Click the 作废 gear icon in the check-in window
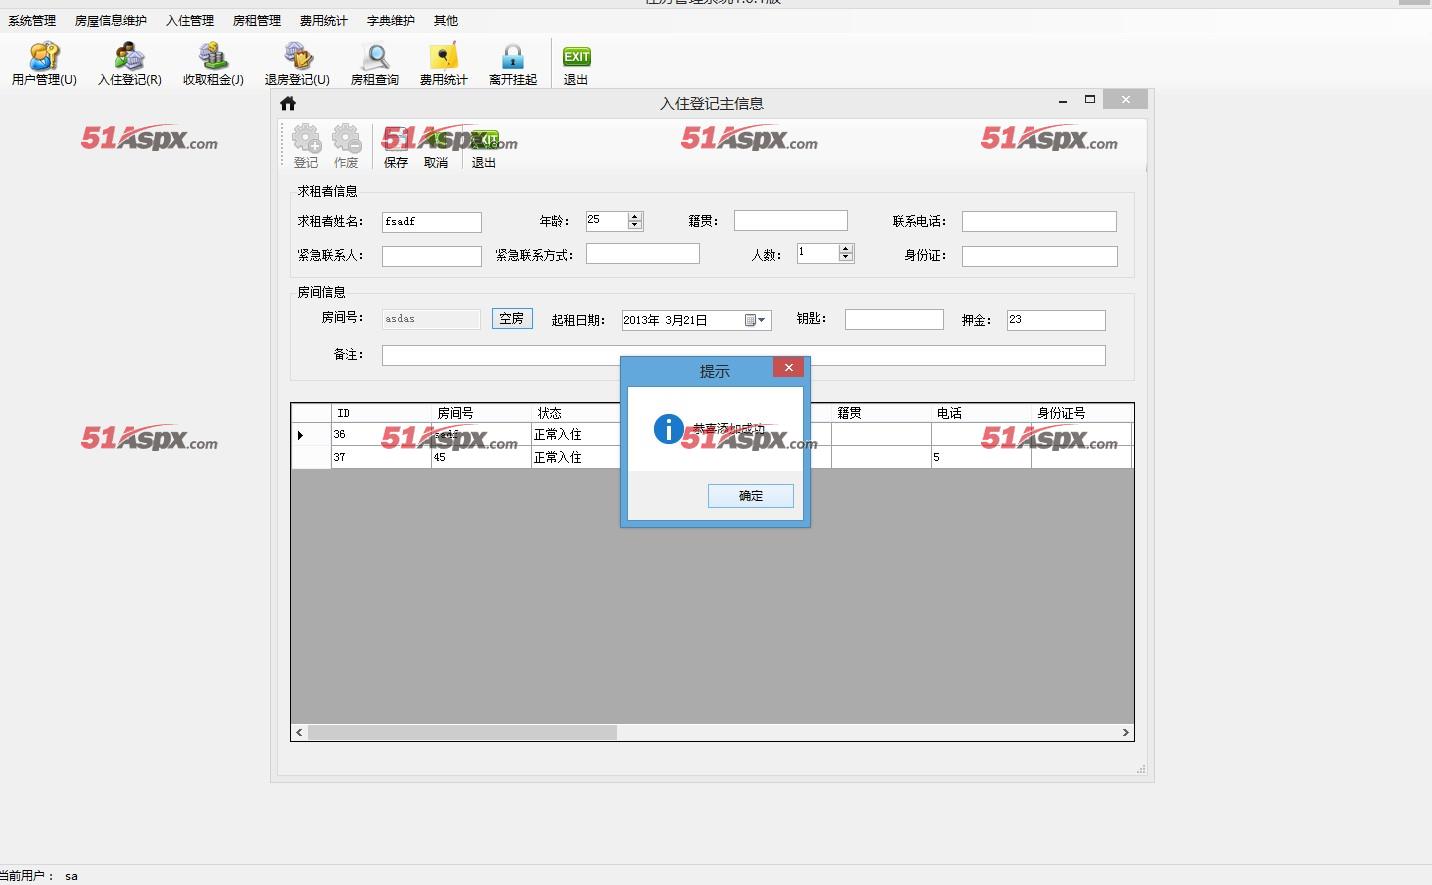The width and height of the screenshot is (1432, 885). tap(346, 146)
